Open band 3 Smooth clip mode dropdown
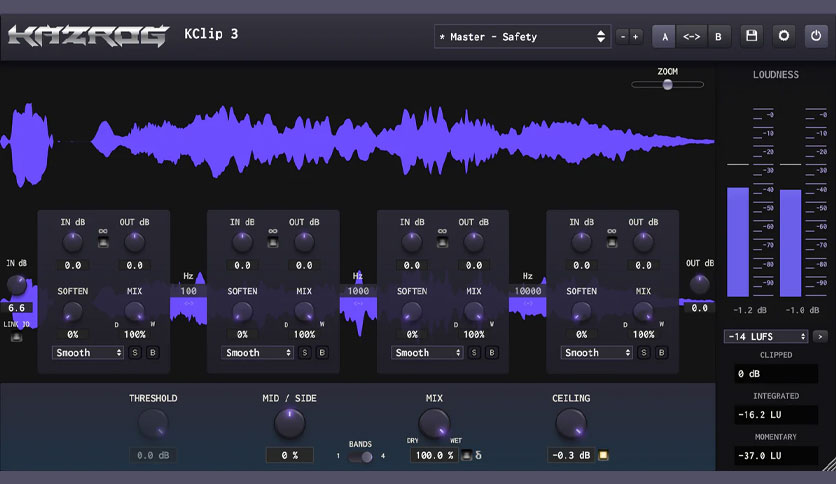The height and width of the screenshot is (484, 836). pos(427,353)
